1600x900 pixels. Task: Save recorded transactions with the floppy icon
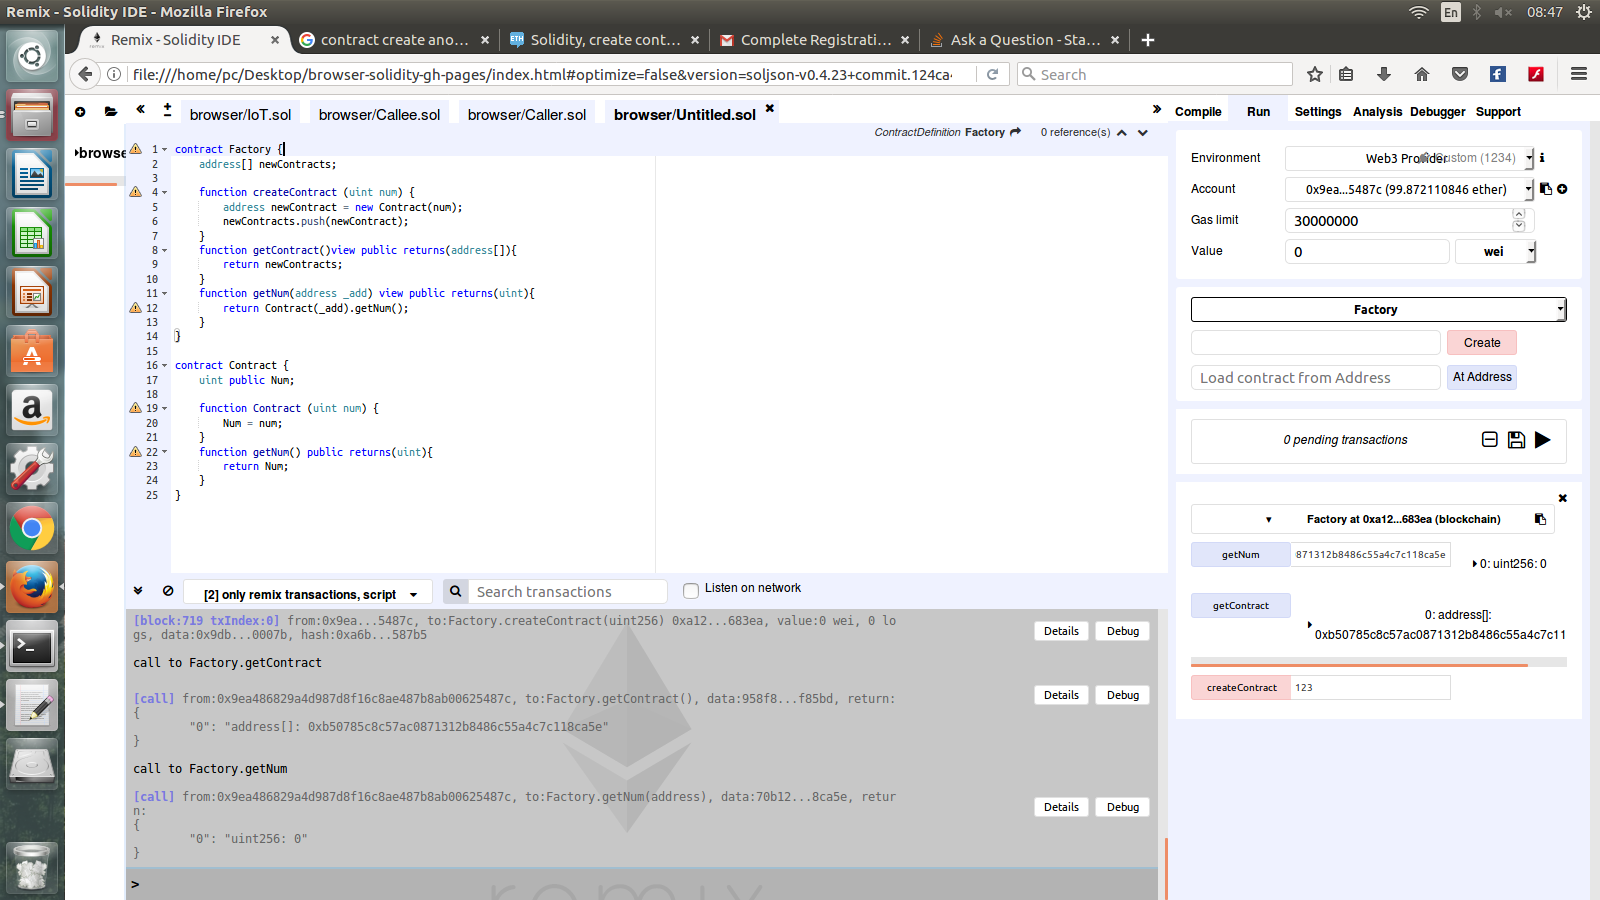point(1516,439)
